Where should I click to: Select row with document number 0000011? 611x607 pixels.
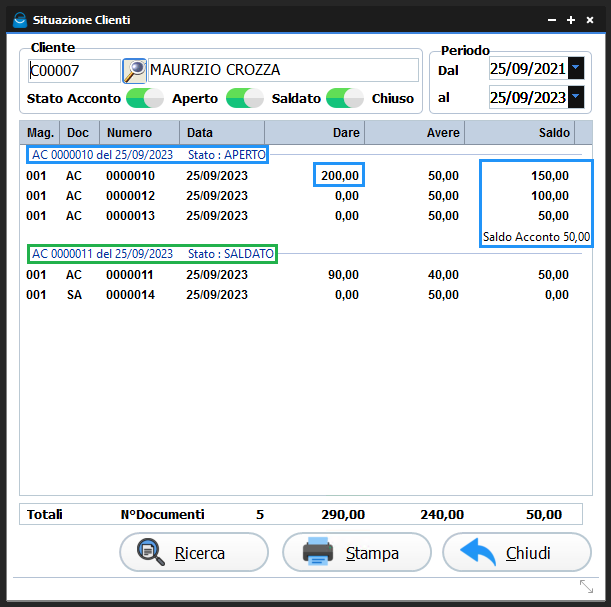tap(298, 275)
